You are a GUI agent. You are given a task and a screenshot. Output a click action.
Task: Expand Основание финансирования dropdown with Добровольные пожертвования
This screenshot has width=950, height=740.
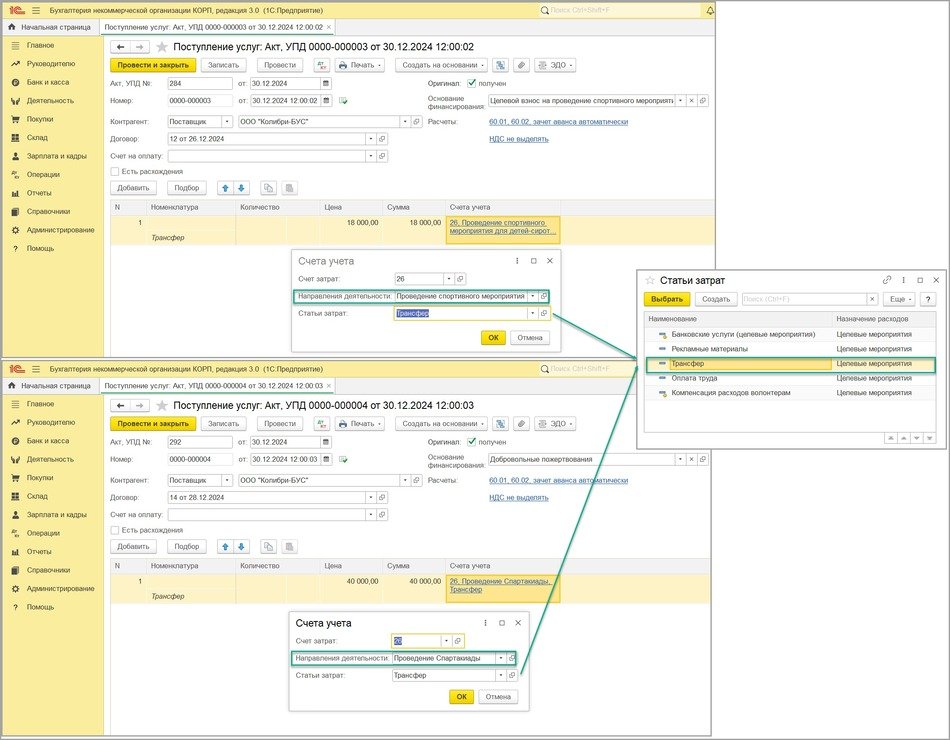click(x=679, y=460)
